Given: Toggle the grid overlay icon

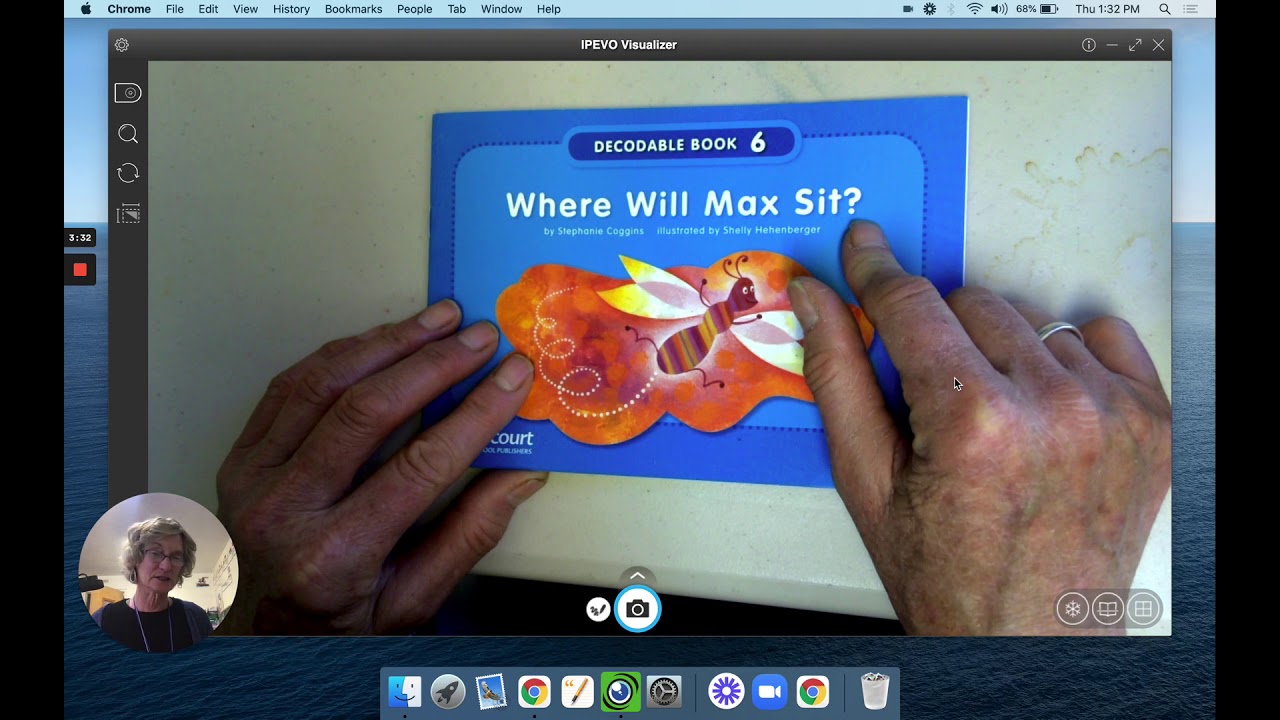Looking at the screenshot, I should click(1143, 608).
